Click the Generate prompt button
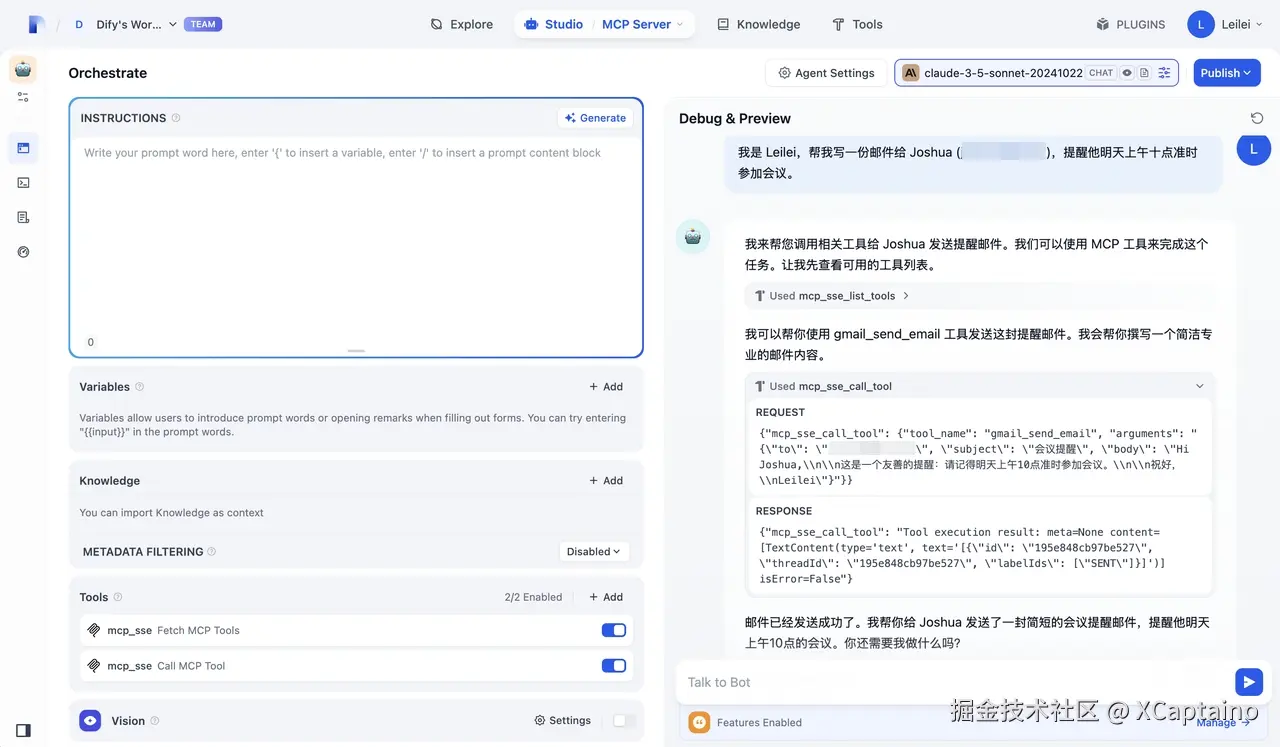The height and width of the screenshot is (747, 1280). pyautogui.click(x=595, y=118)
